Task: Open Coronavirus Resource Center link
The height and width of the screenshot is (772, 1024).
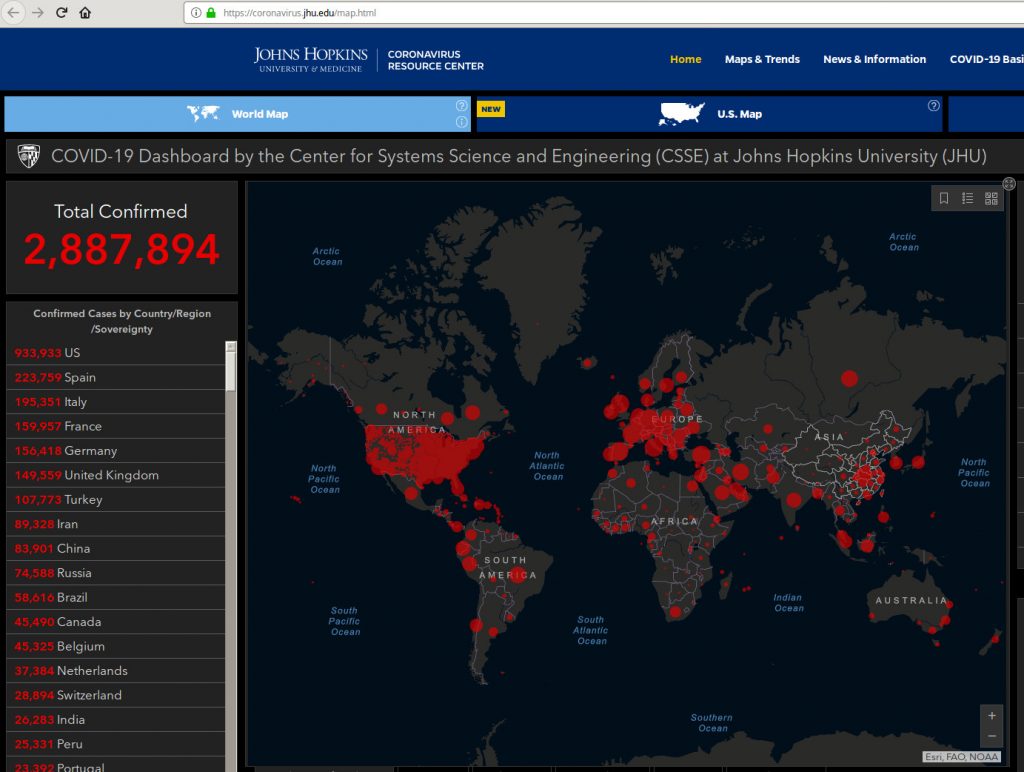Action: tap(436, 60)
